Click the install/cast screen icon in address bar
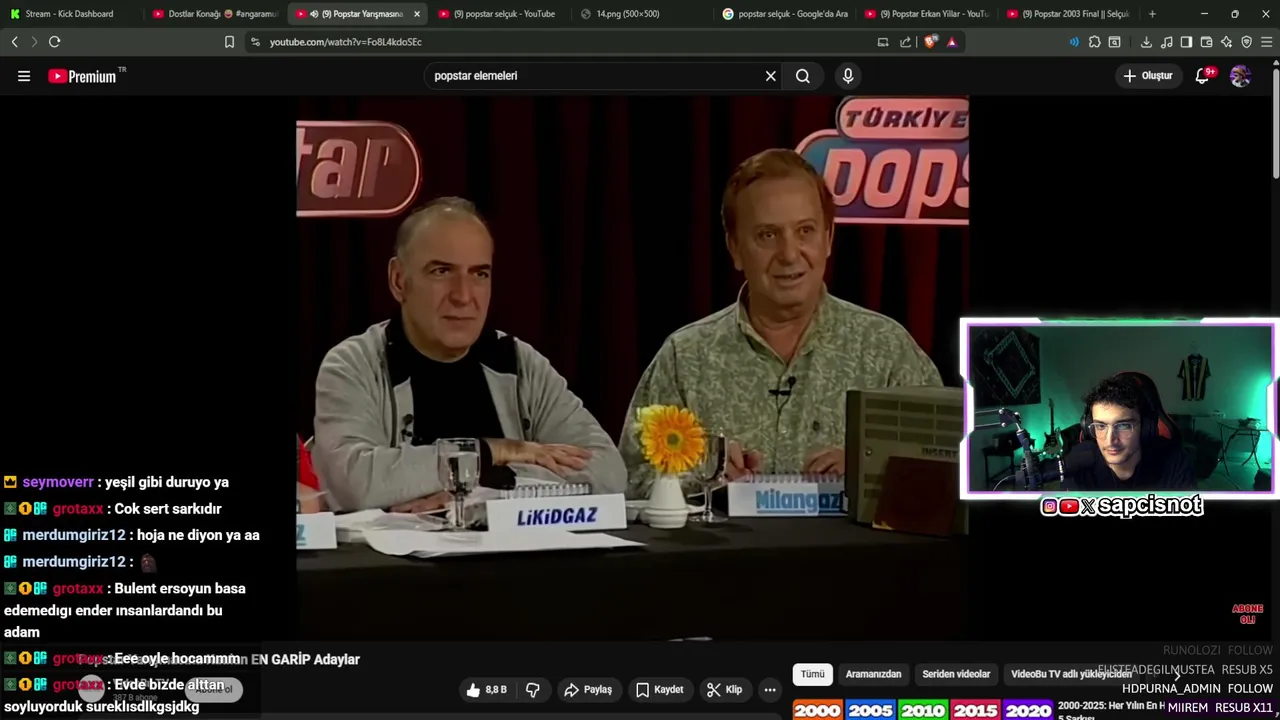The height and width of the screenshot is (720, 1280). pyautogui.click(x=883, y=42)
